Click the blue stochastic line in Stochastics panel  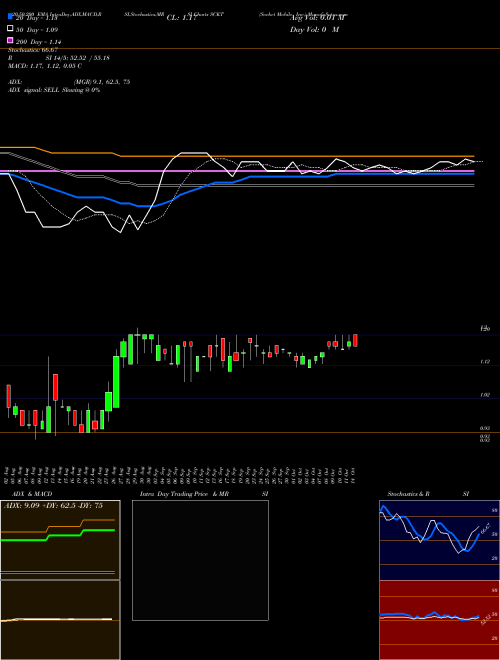(429, 530)
